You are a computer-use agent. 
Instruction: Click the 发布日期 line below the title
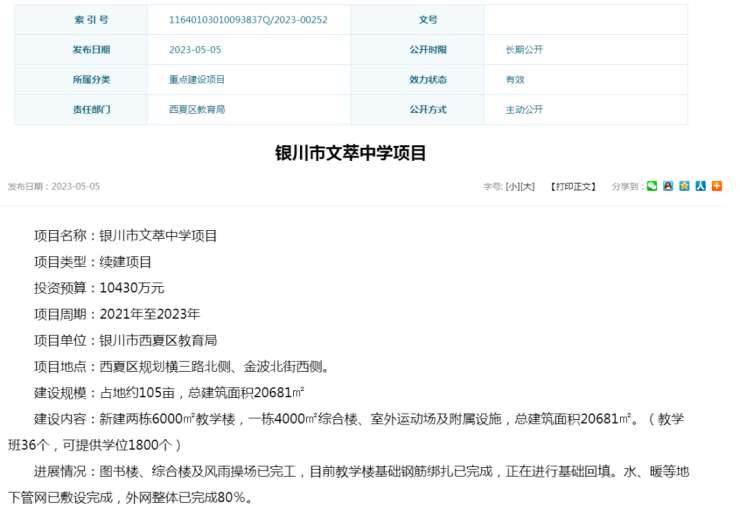(54, 187)
